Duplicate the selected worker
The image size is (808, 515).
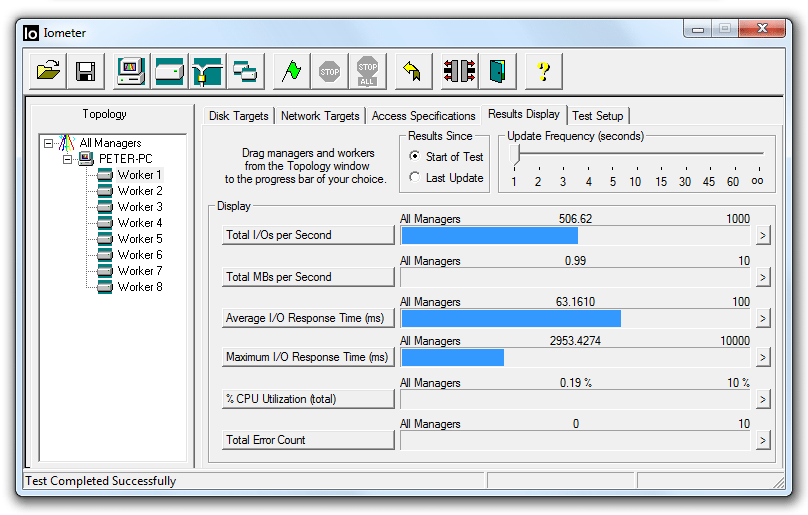(x=245, y=71)
